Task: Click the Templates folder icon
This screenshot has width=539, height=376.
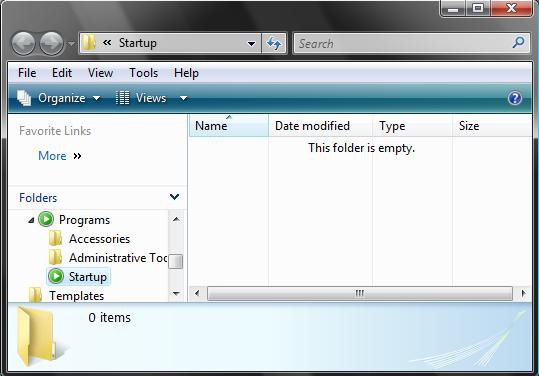Action: point(35,295)
